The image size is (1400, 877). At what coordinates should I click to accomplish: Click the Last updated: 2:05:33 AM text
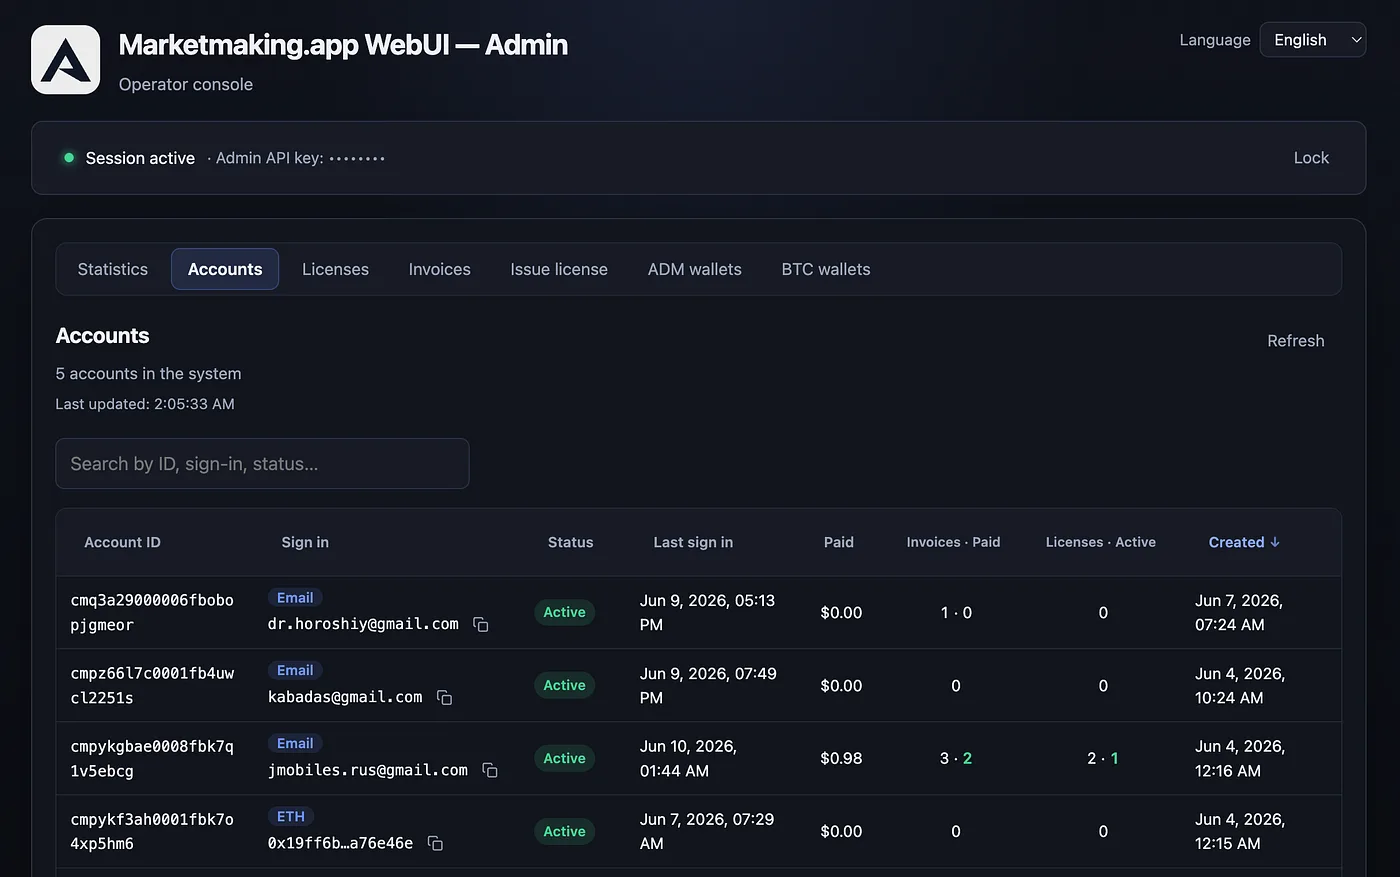(x=145, y=404)
